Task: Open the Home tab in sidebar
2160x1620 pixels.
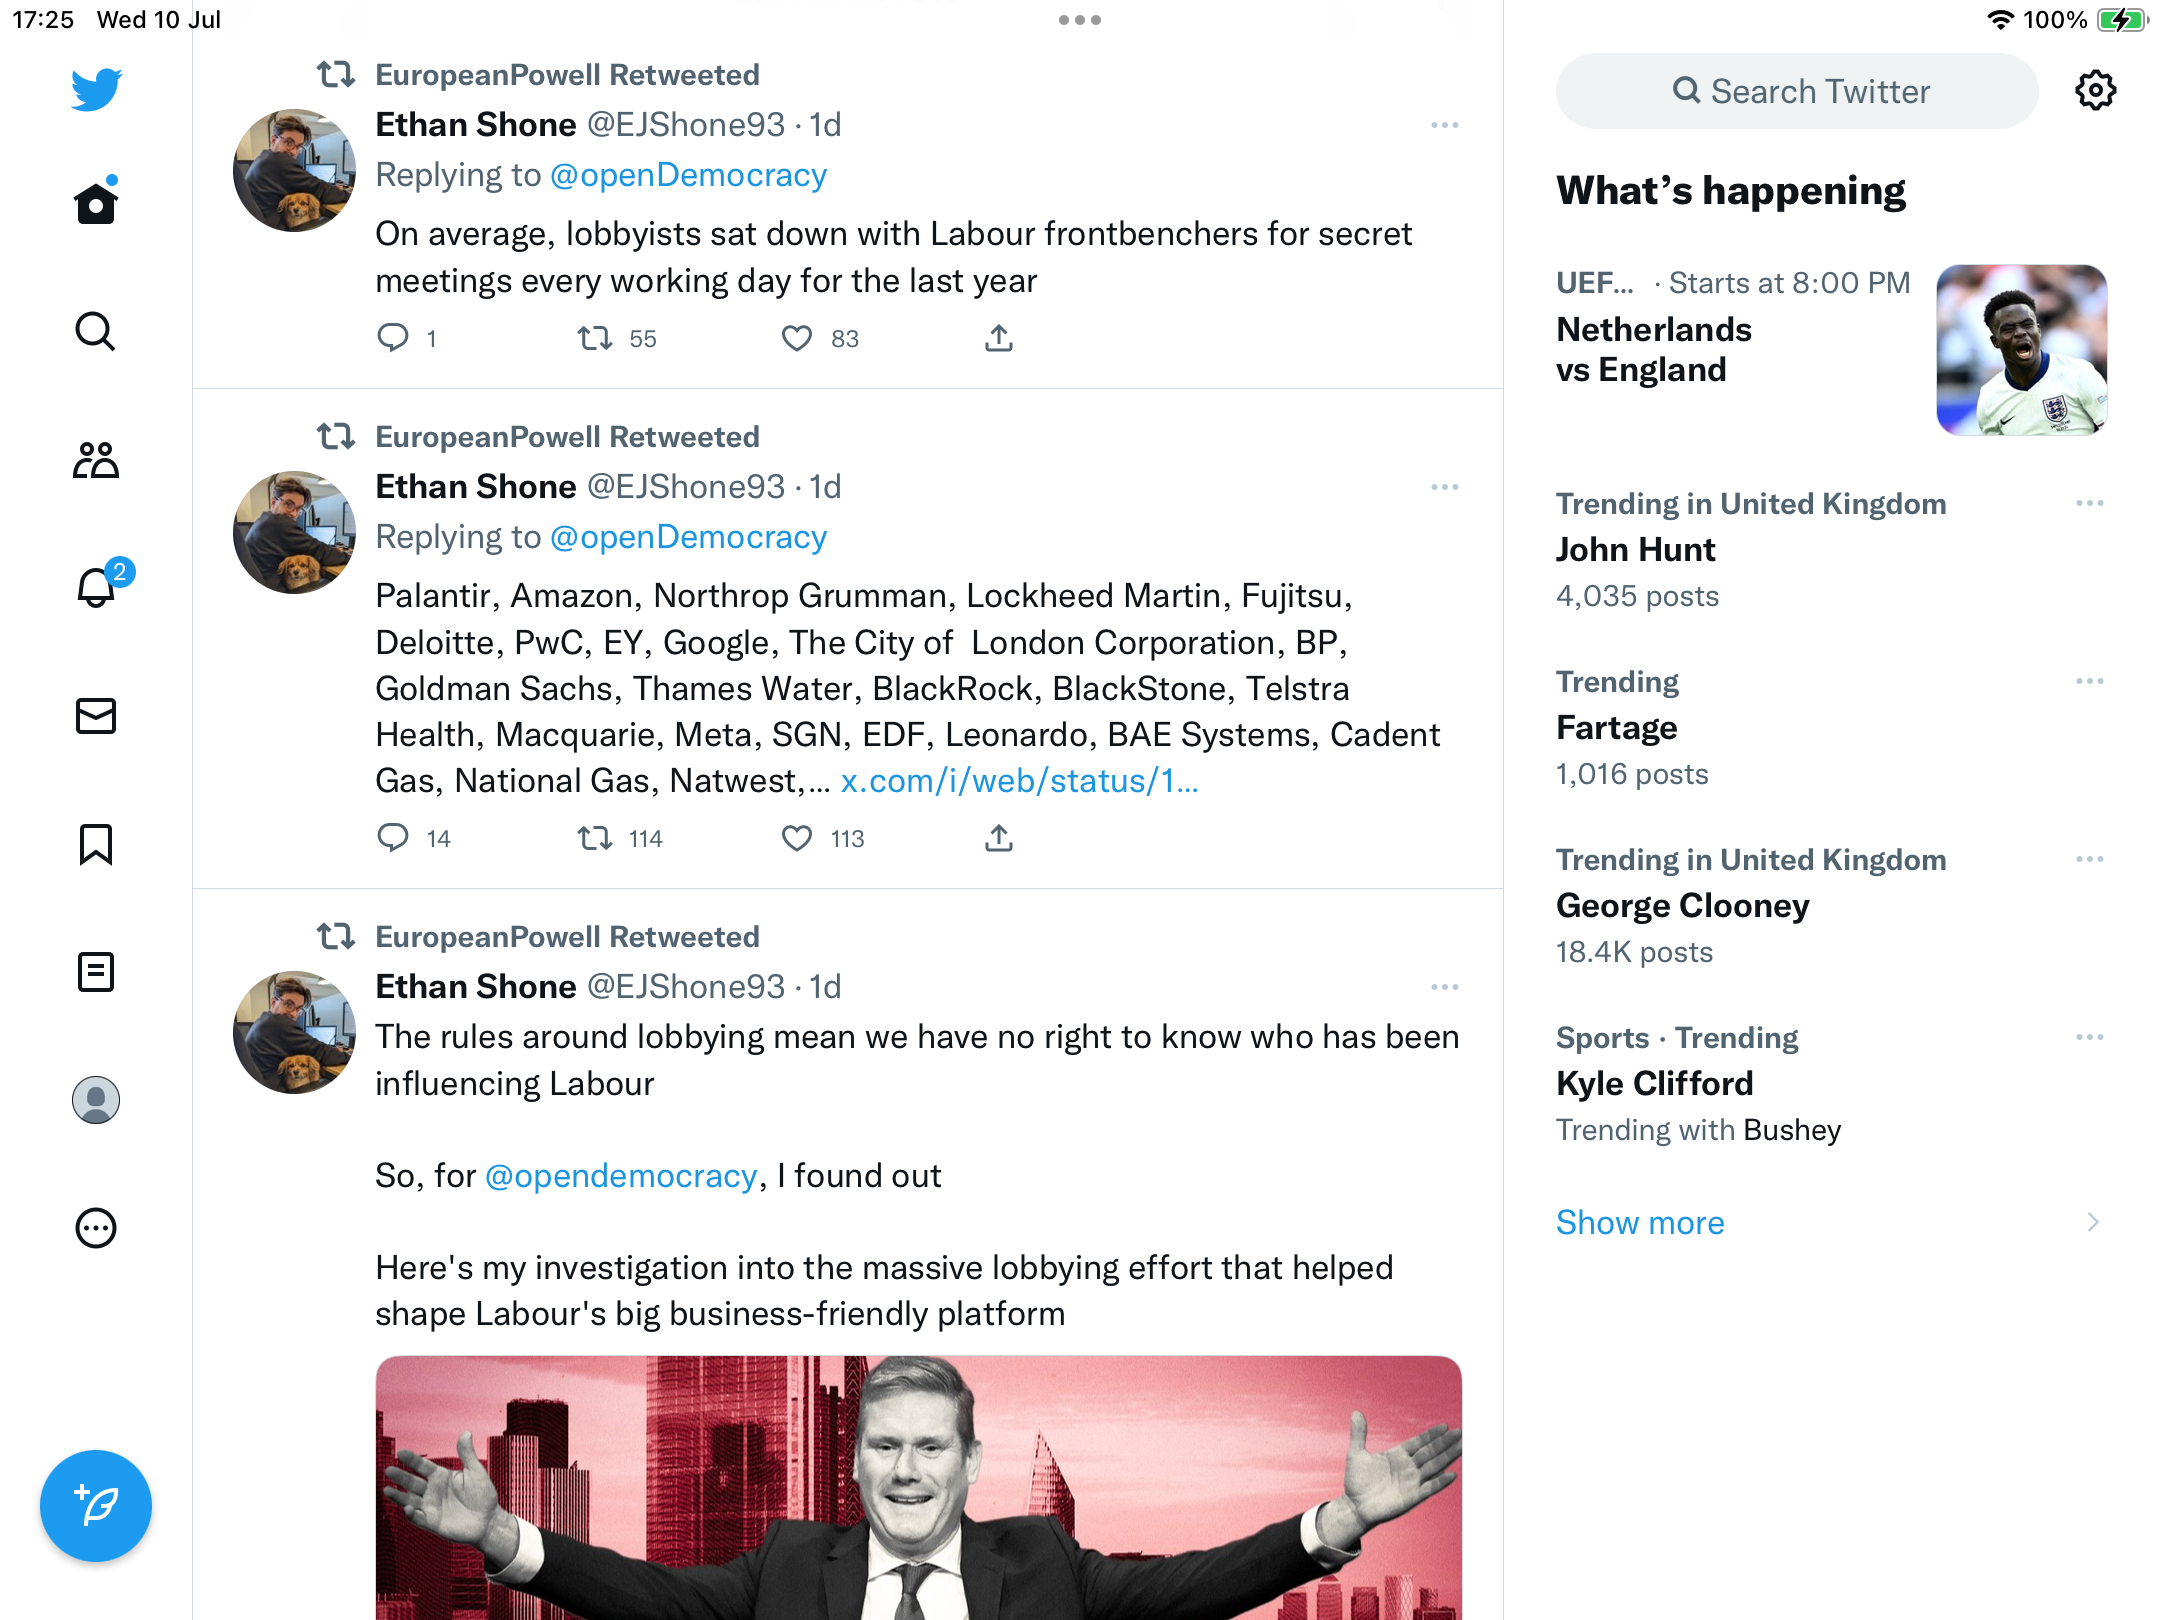Action: [96, 204]
